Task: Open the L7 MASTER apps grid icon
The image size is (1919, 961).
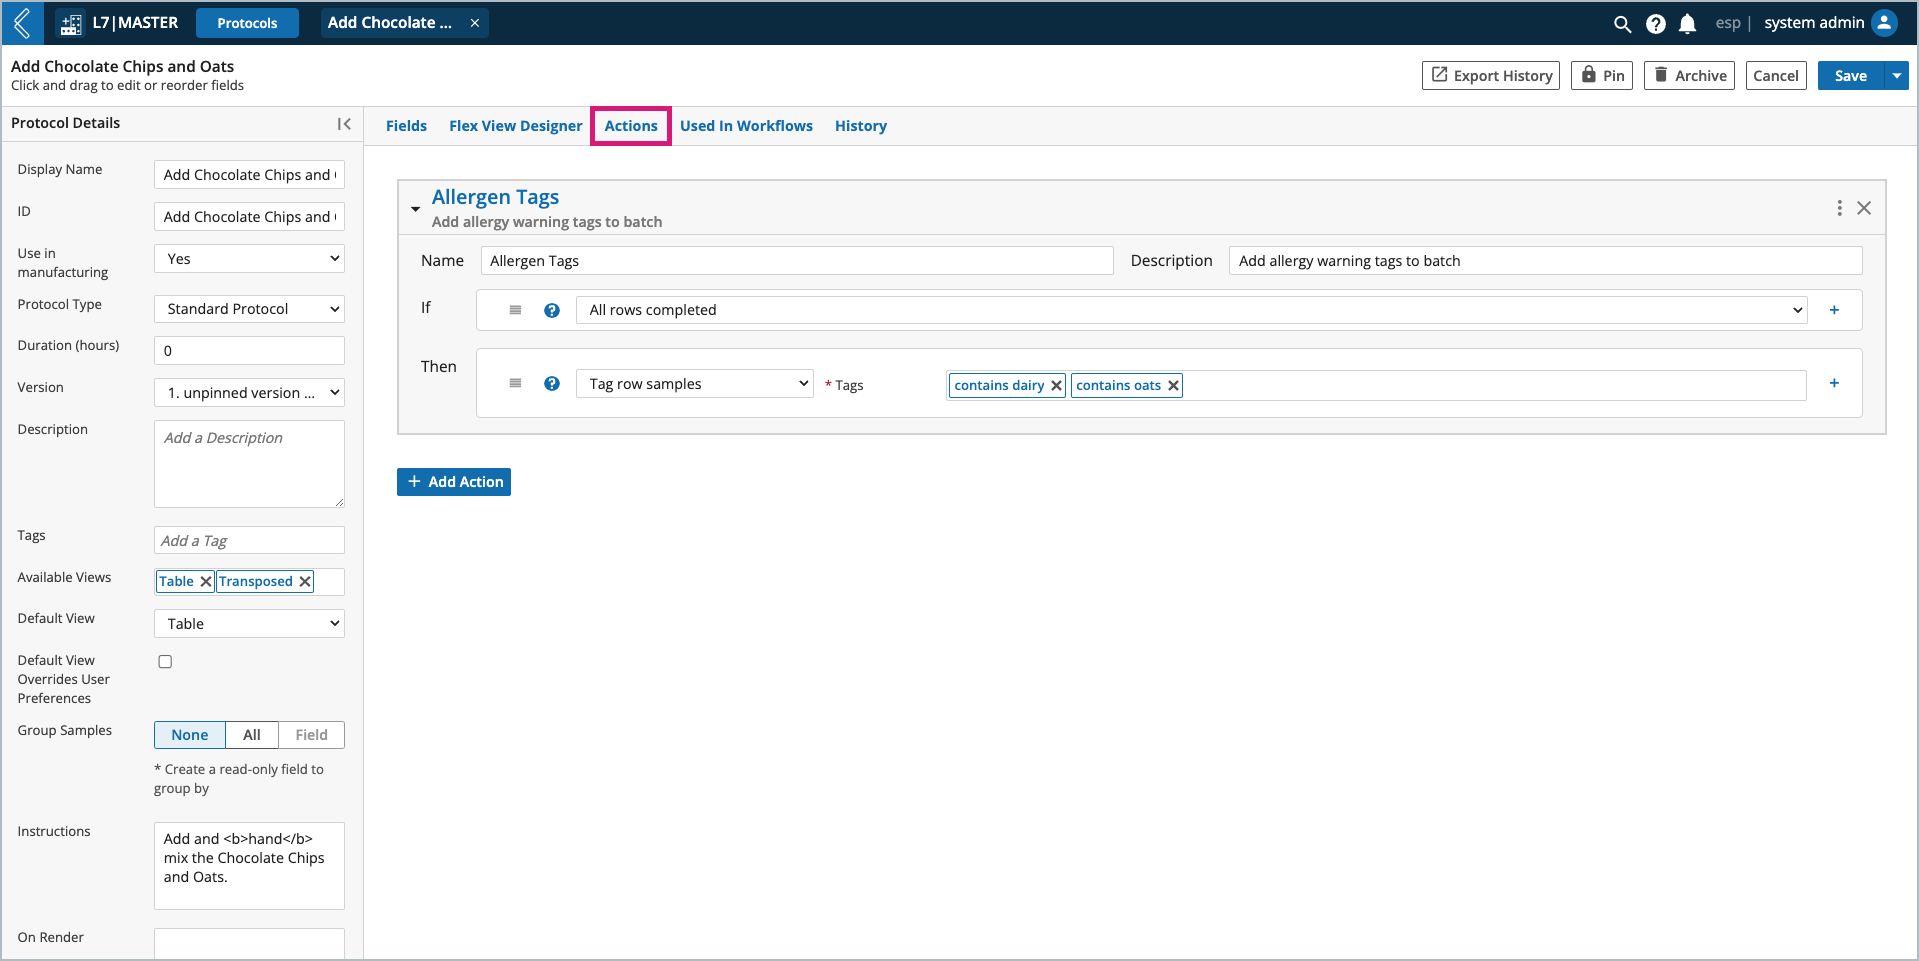Action: coord(71,23)
